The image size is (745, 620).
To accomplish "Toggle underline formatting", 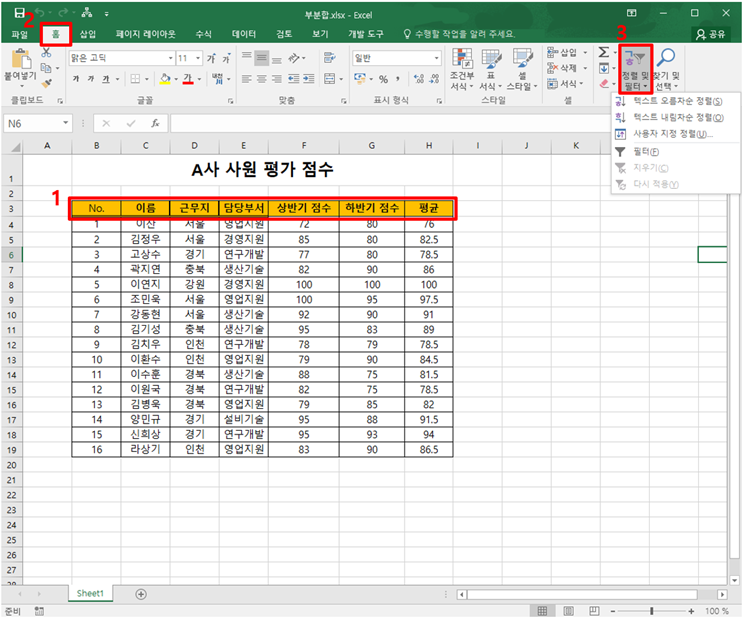I will click(106, 79).
